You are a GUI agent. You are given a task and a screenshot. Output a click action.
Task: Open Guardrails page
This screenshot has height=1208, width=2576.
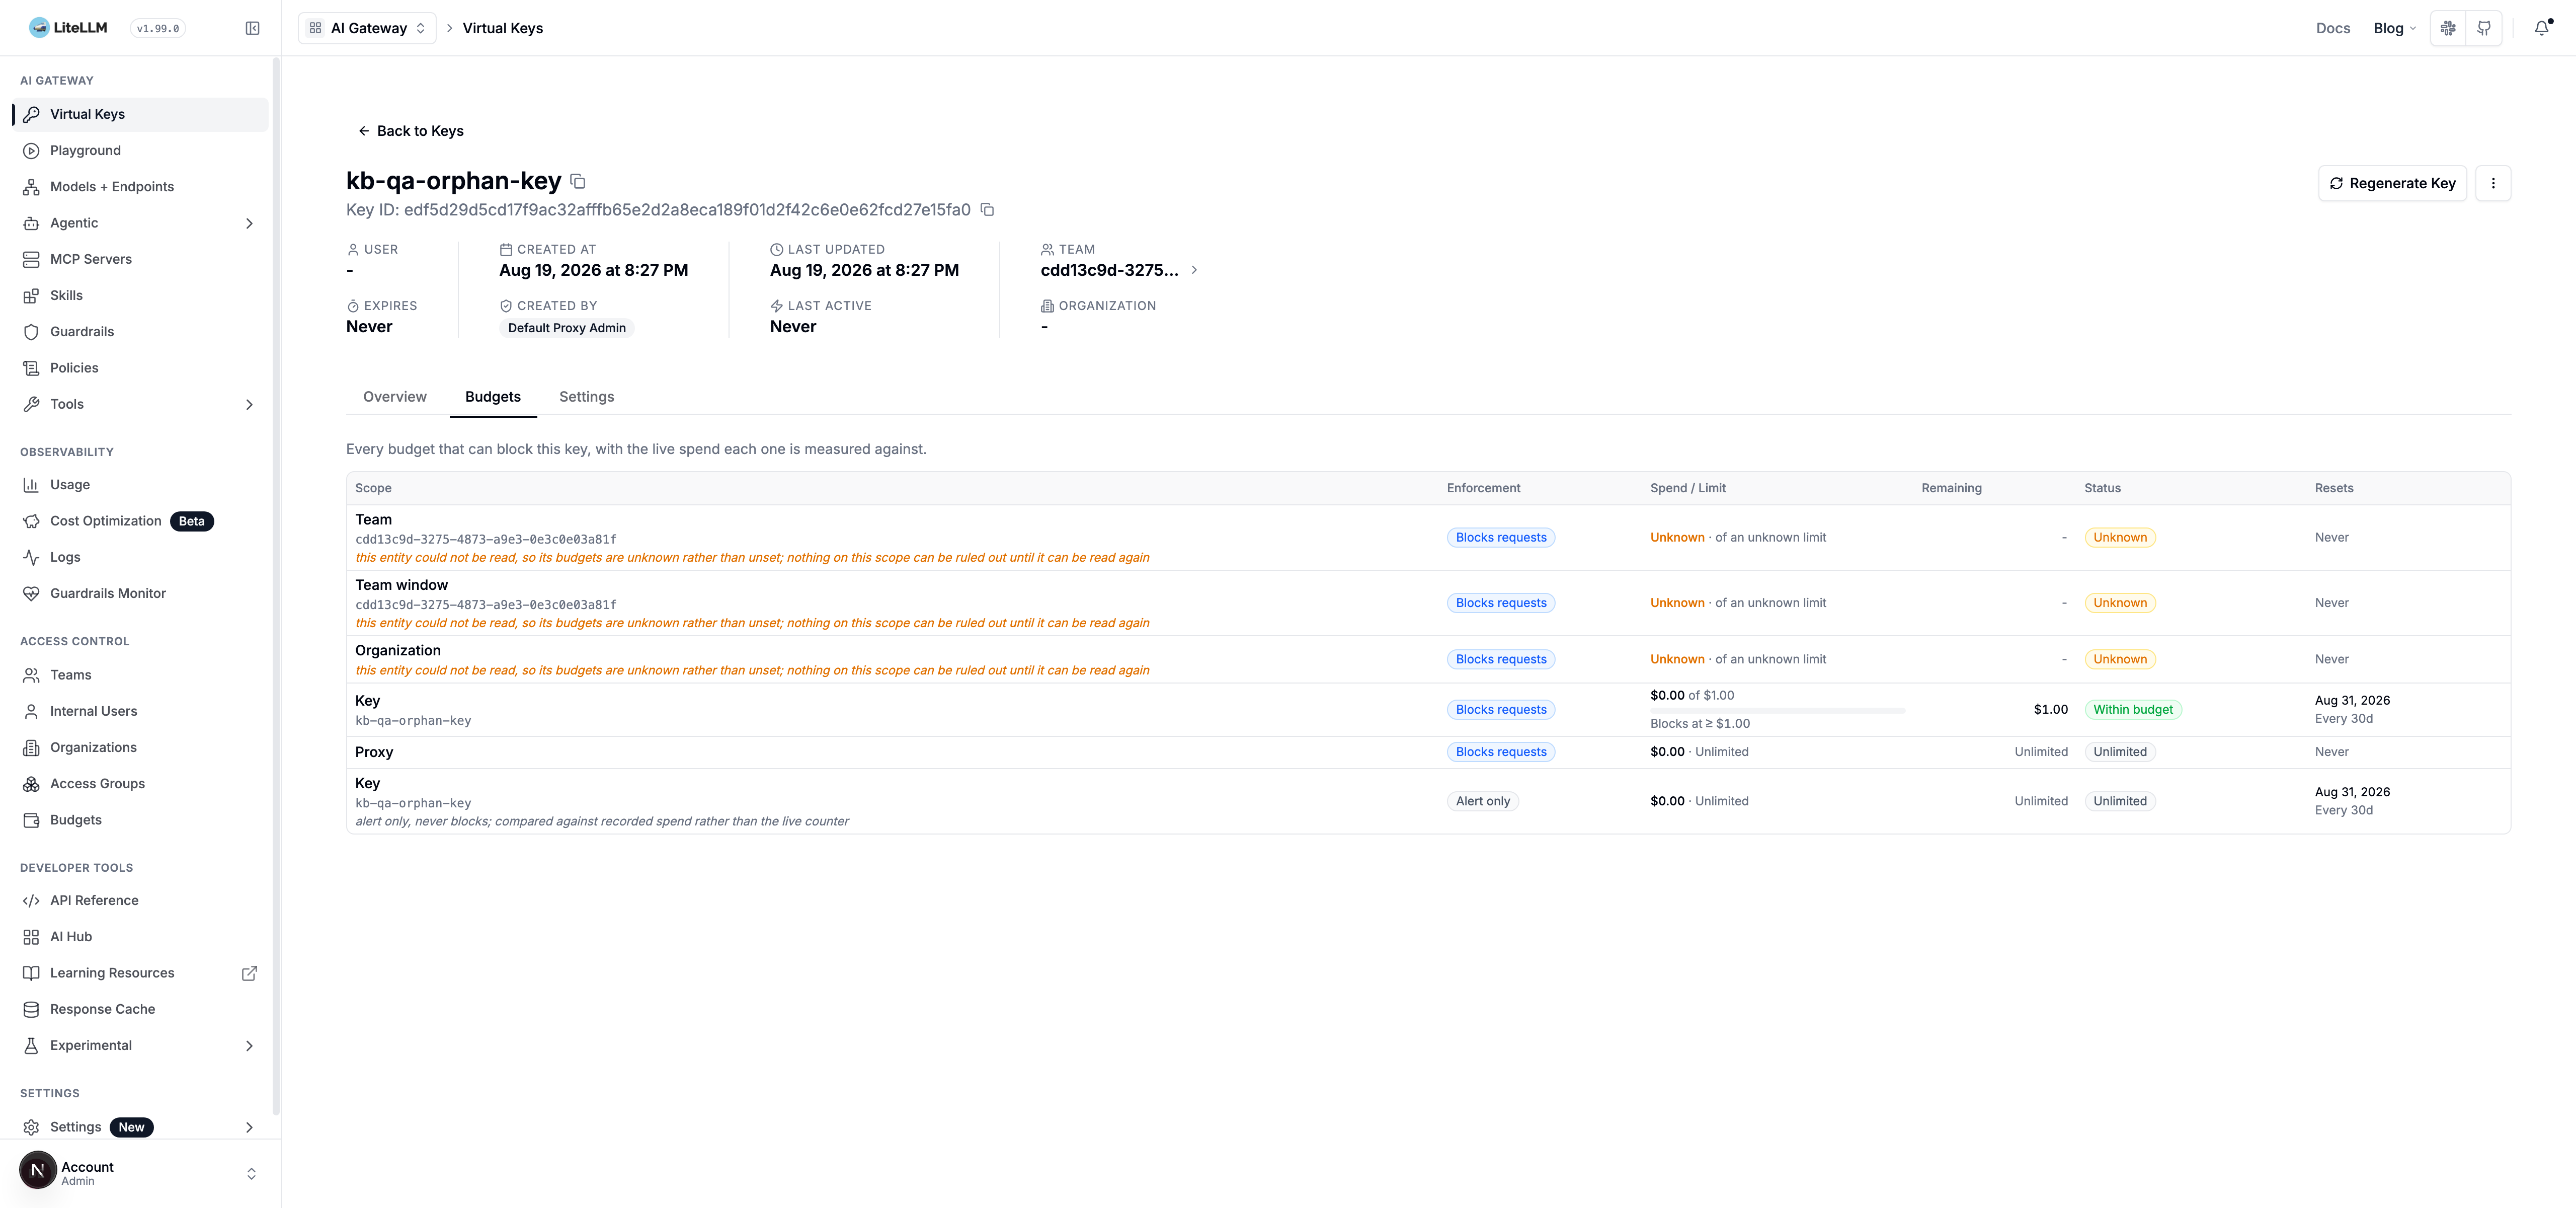pos(140,331)
